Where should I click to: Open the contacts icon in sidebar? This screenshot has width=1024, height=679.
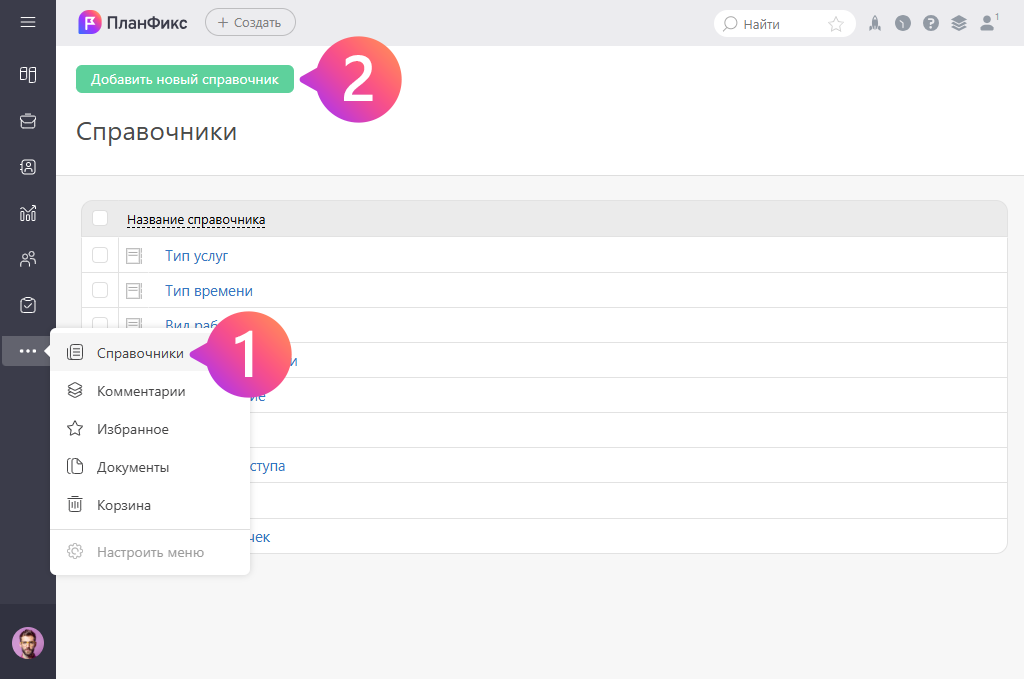(28, 167)
